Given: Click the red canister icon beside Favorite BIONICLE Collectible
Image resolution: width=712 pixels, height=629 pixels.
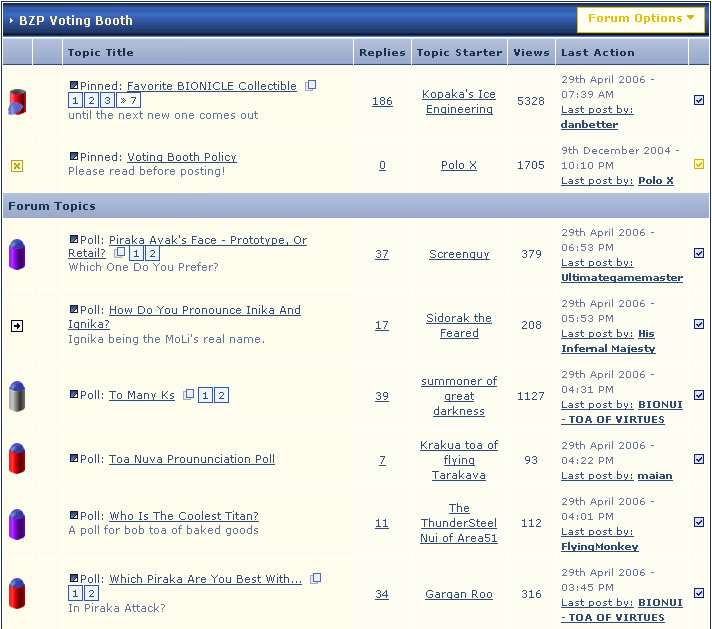Looking at the screenshot, I should 17,102.
